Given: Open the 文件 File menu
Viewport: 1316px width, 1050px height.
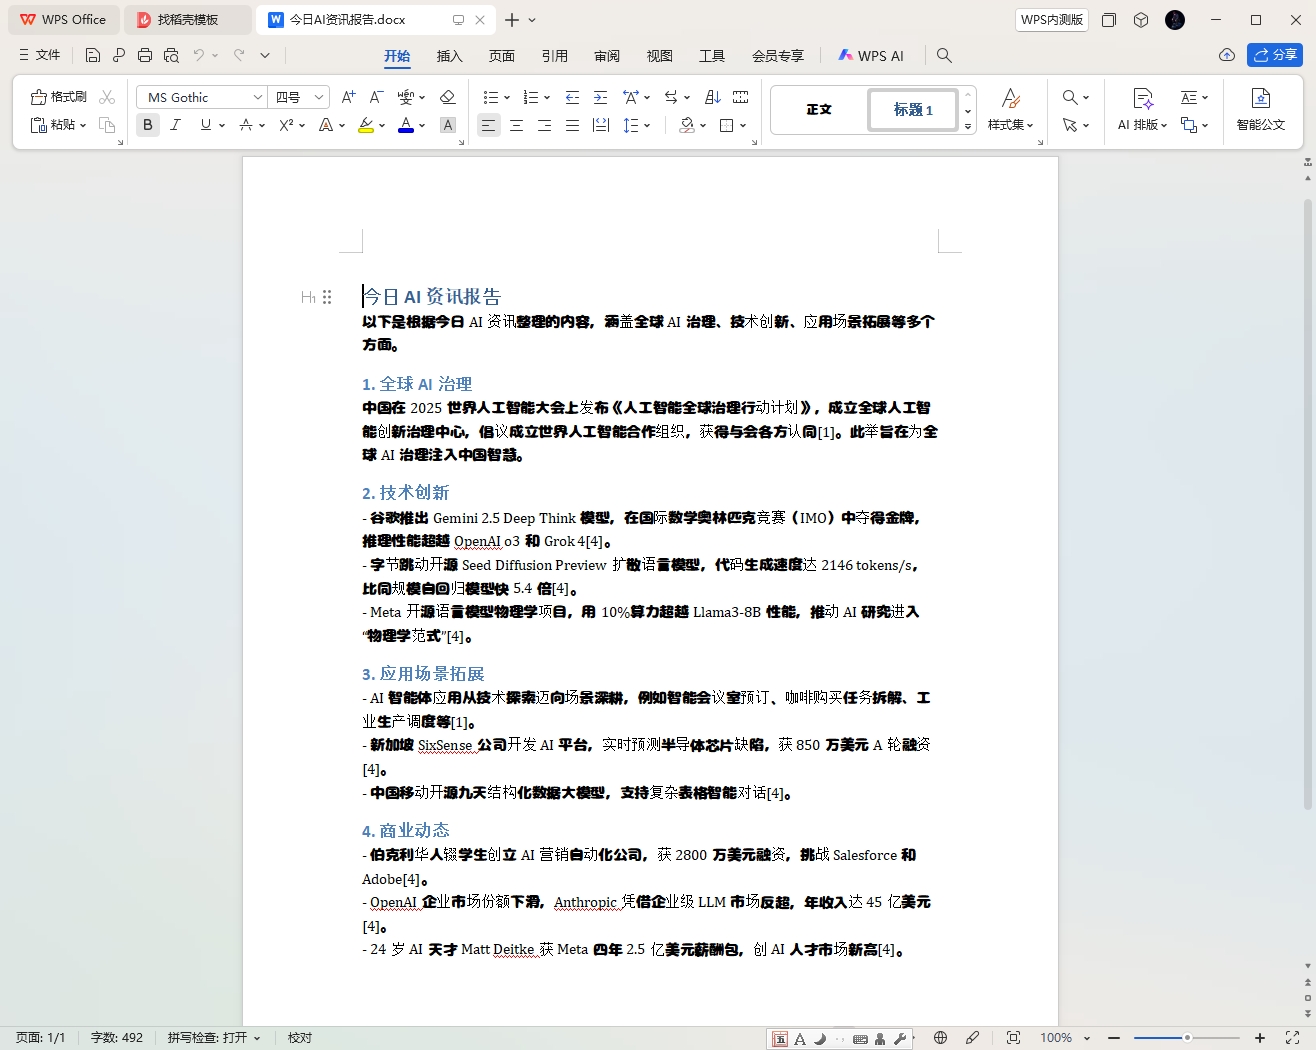Looking at the screenshot, I should [x=40, y=55].
